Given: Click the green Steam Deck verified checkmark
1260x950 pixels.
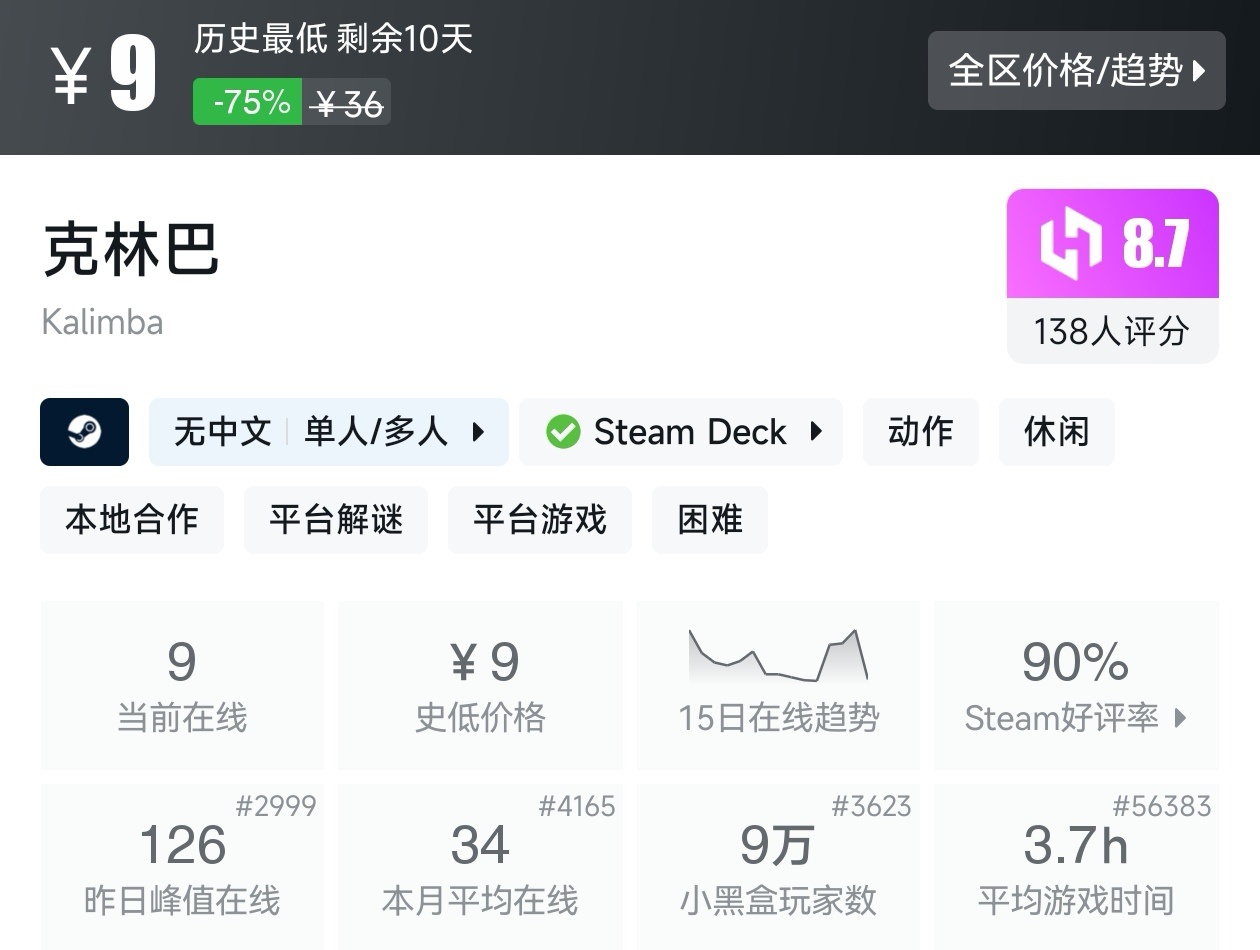Looking at the screenshot, I should [x=563, y=432].
